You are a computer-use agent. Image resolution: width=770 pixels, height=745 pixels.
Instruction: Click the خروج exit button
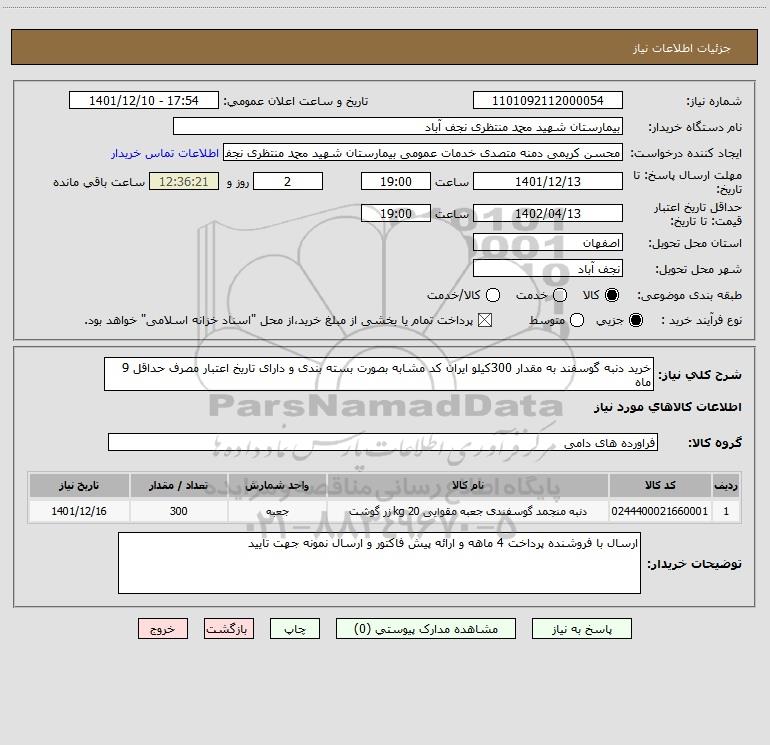tap(163, 629)
